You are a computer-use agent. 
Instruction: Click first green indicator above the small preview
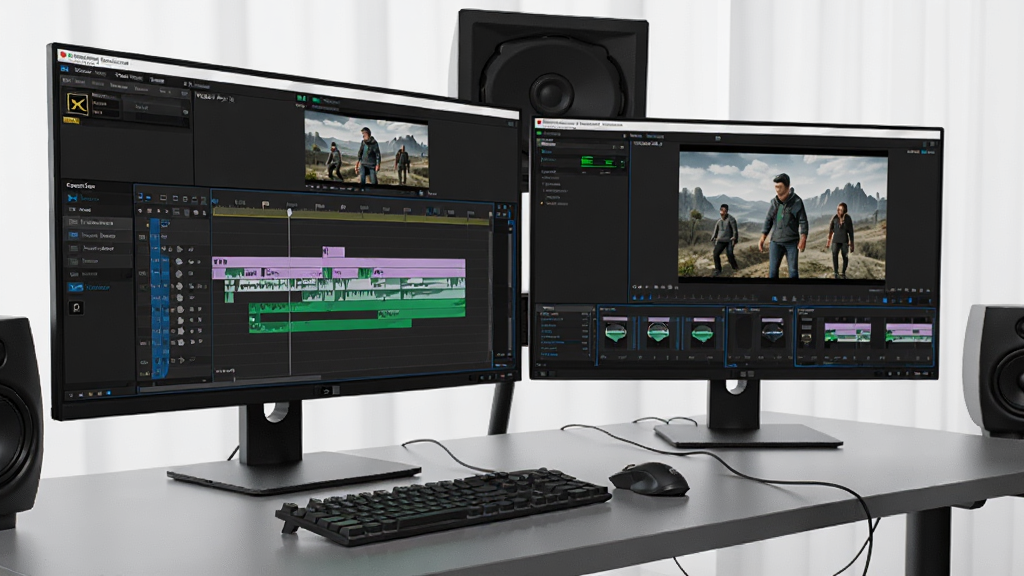click(301, 99)
